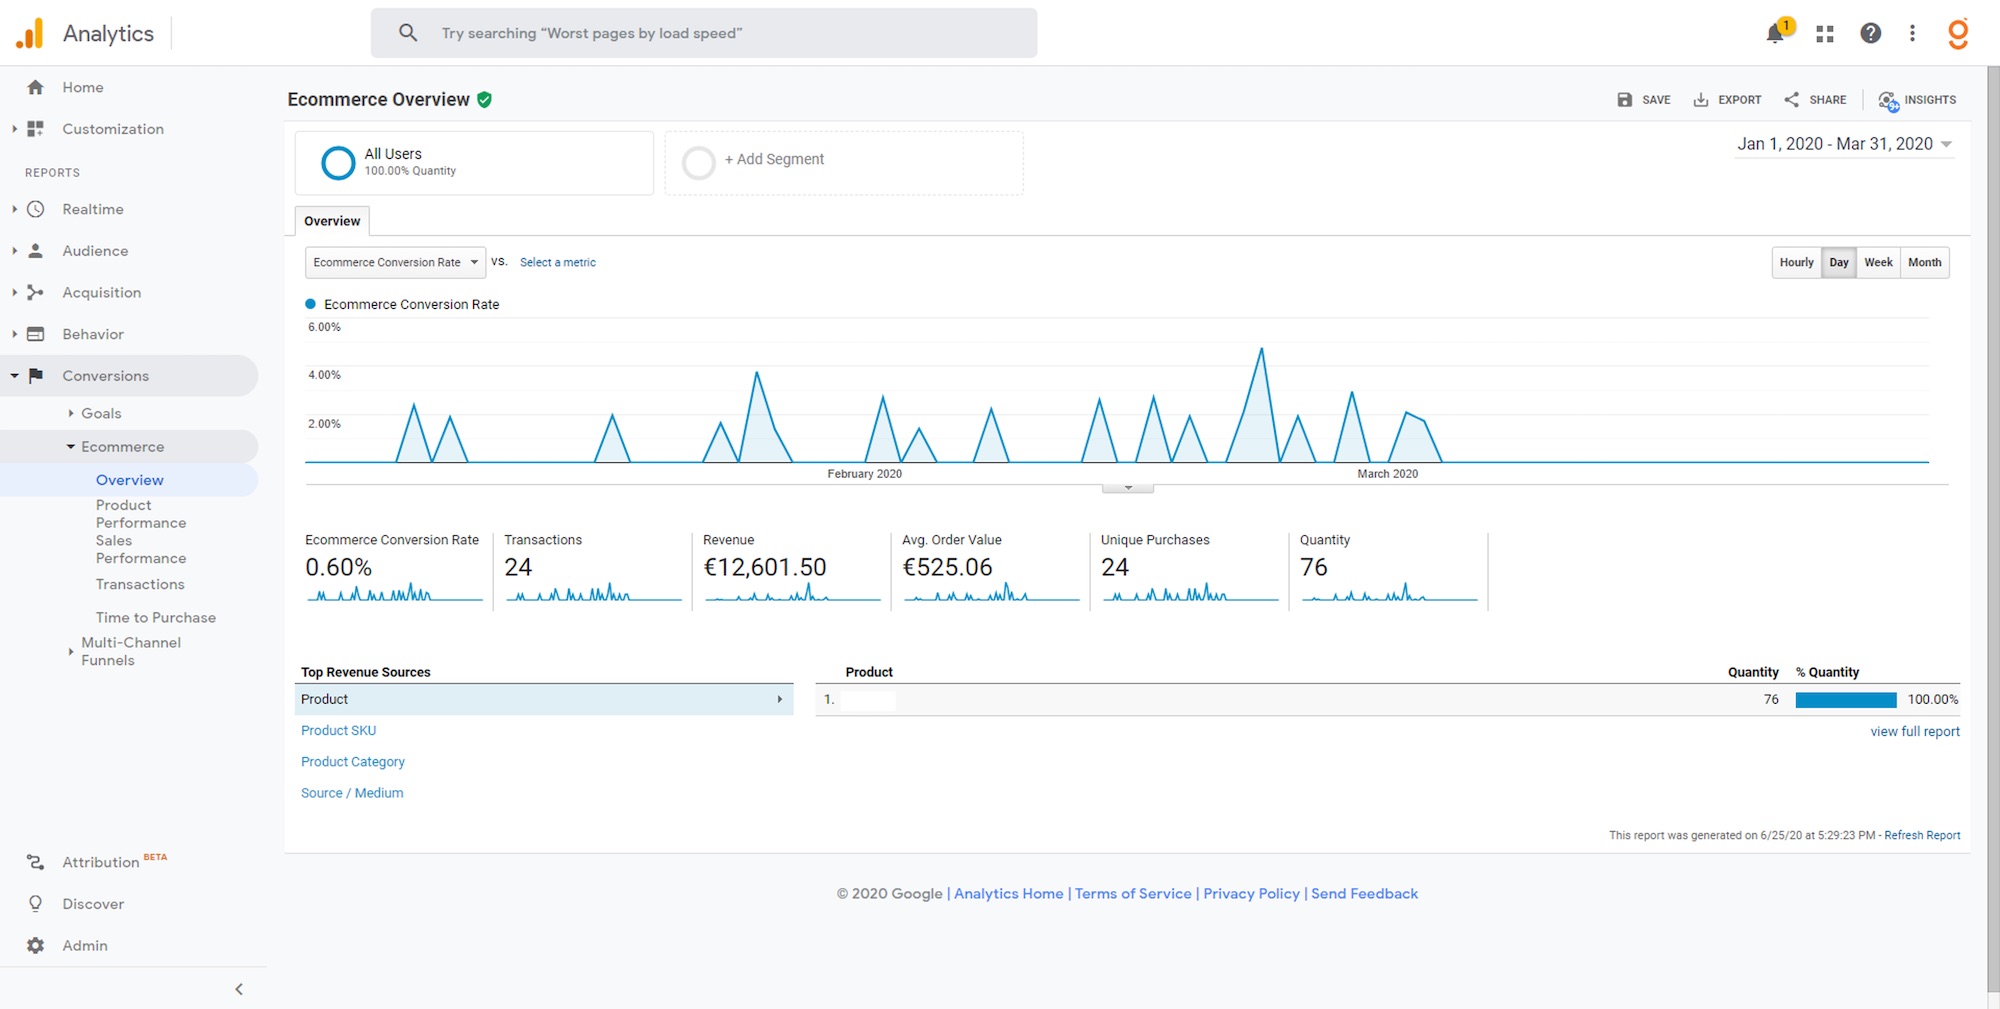Click the Audience person icon
The image size is (2000, 1009).
tap(36, 251)
